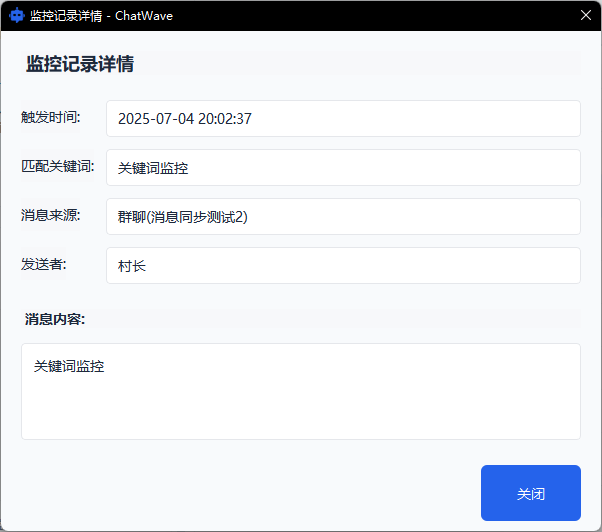Click the 消息来源 field 群聊(消息同步测试2)
Image resolution: width=602 pixels, height=532 pixels.
(343, 216)
